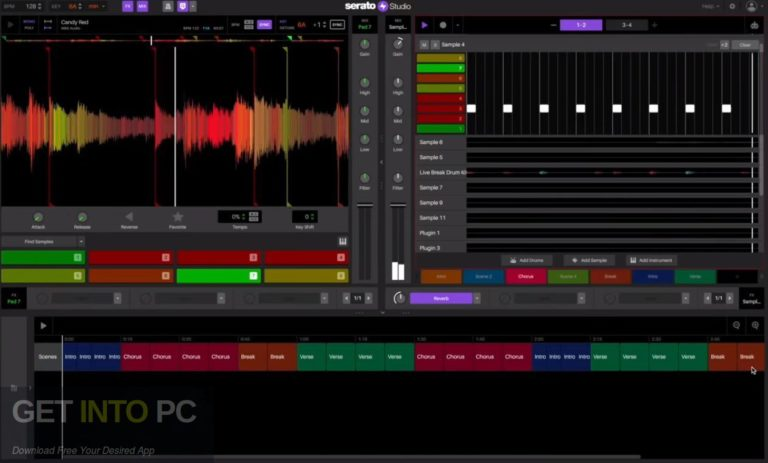Click the zoom-in magnifier in arrangement view
Screen dimensions: 768x463
[755, 325]
